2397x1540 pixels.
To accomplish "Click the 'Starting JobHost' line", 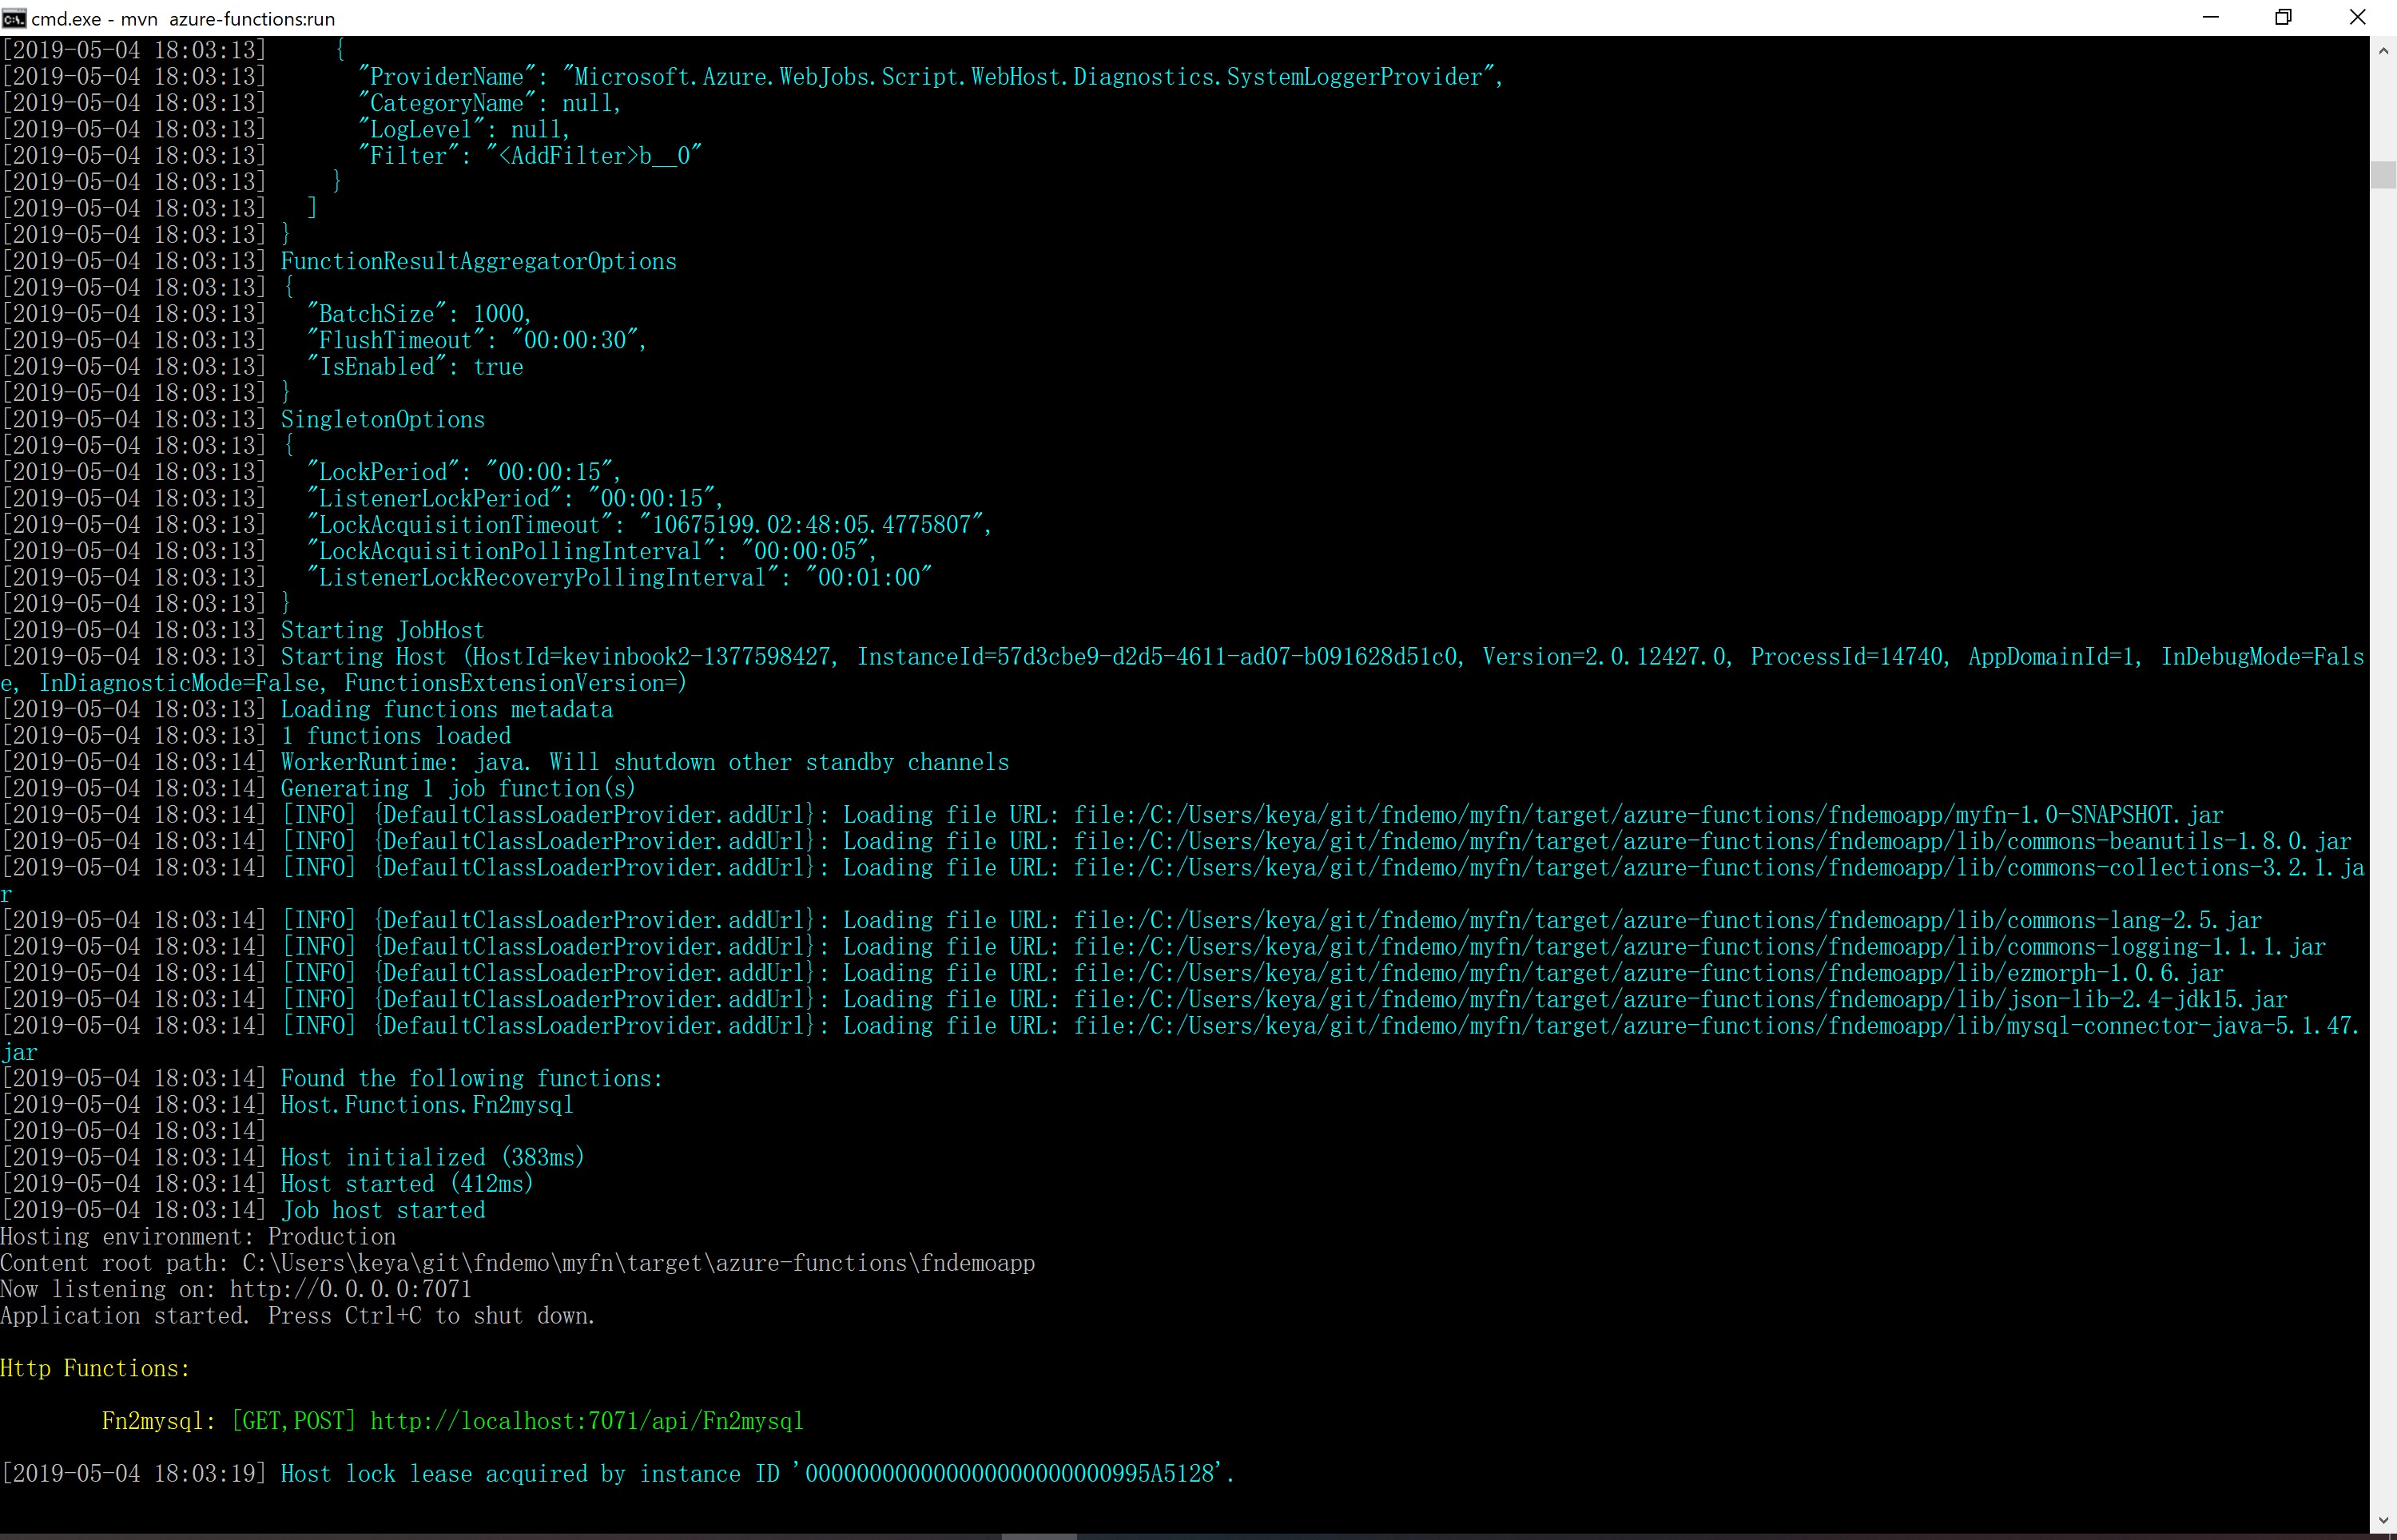I will (243, 630).
